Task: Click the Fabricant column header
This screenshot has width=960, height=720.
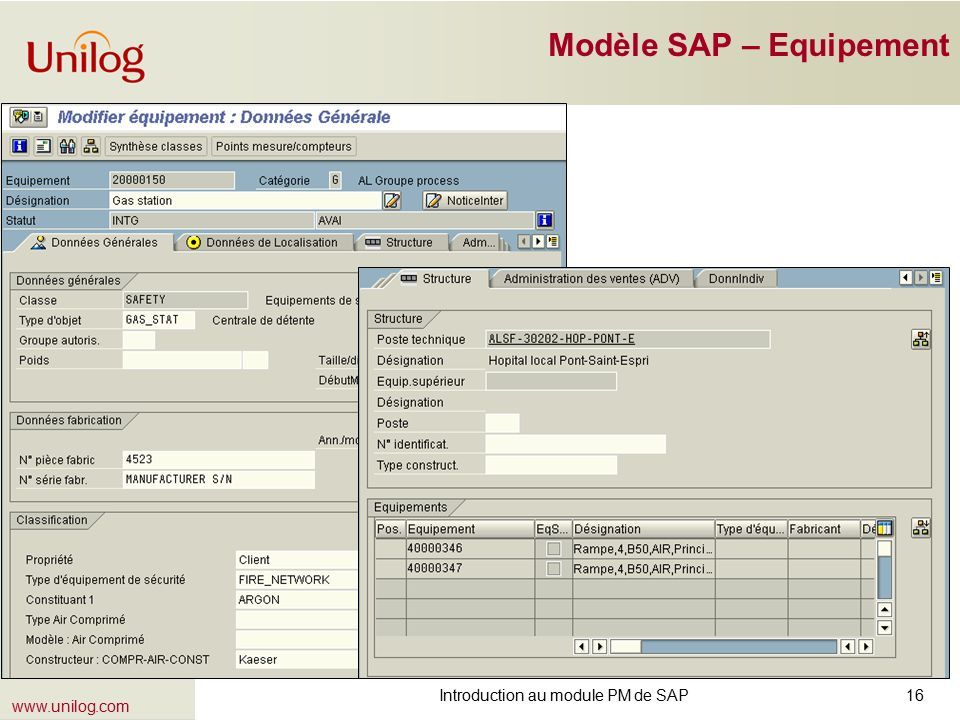Action: click(823, 529)
